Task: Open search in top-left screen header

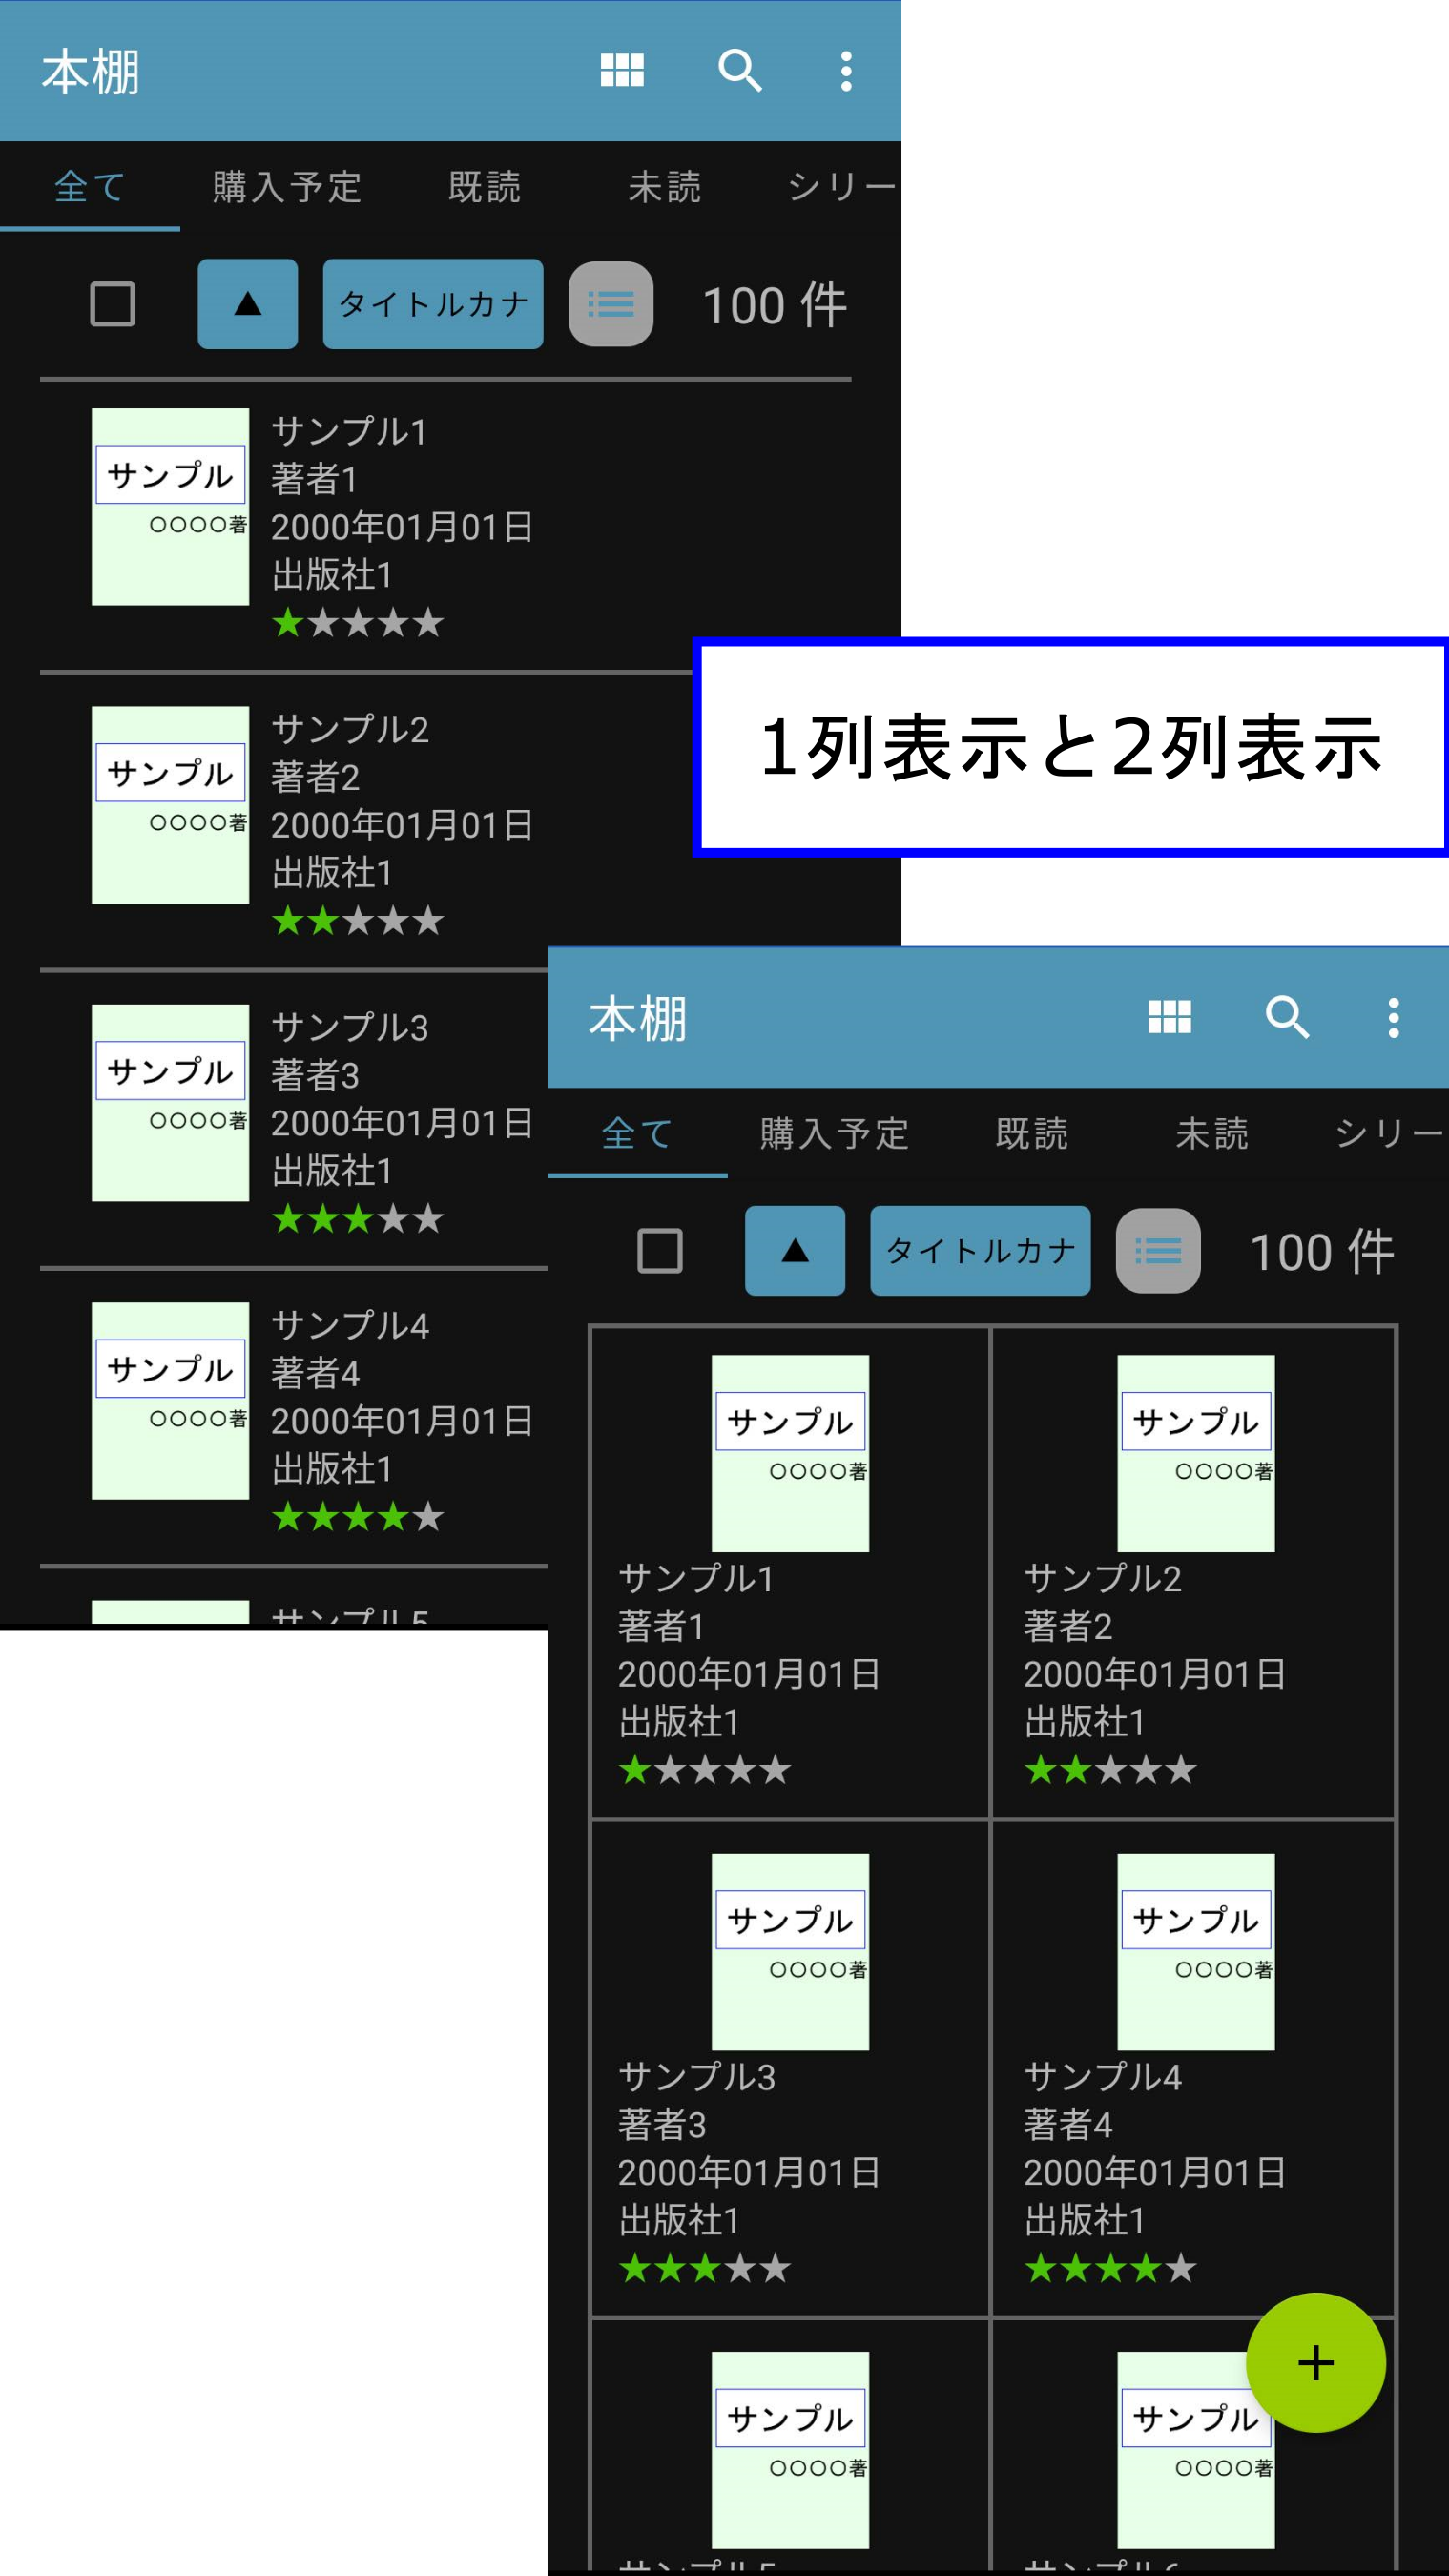Action: 740,71
